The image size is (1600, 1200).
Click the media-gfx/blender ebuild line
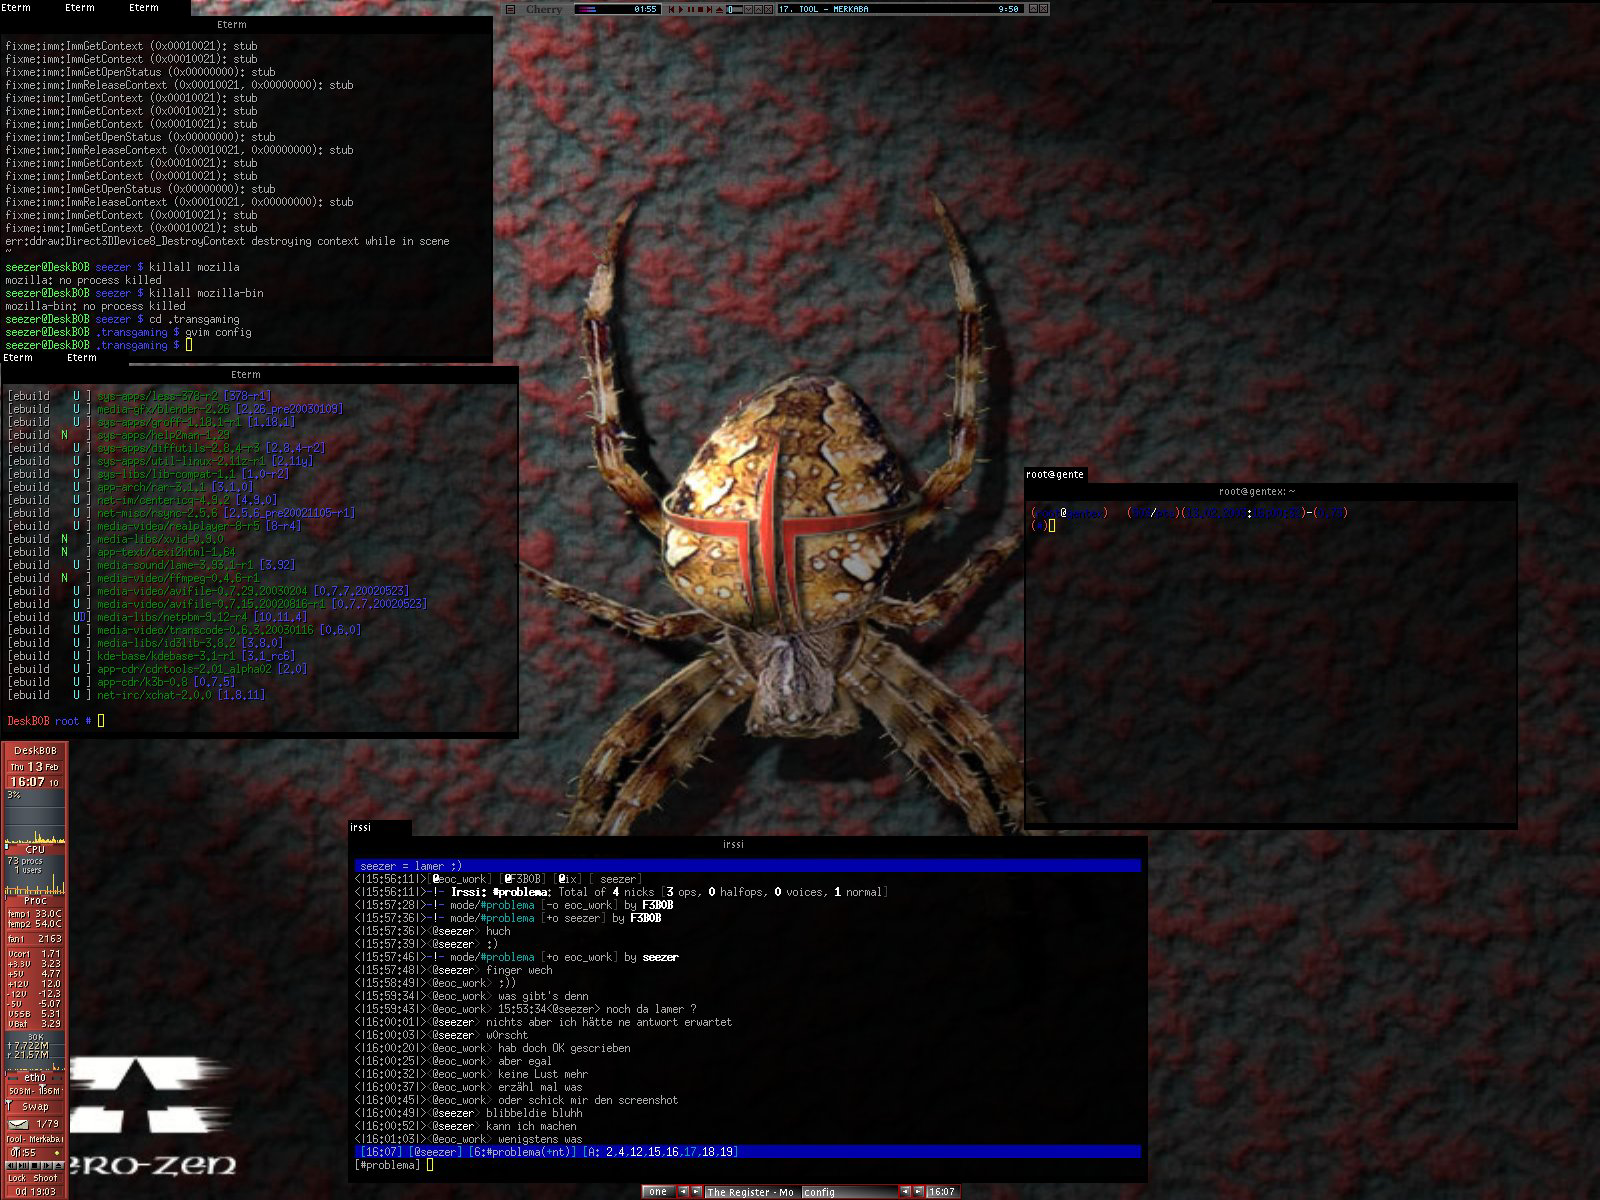(x=175, y=409)
